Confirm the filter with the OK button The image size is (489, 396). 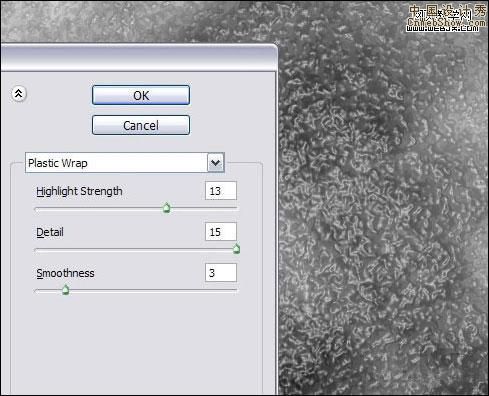coord(141,95)
